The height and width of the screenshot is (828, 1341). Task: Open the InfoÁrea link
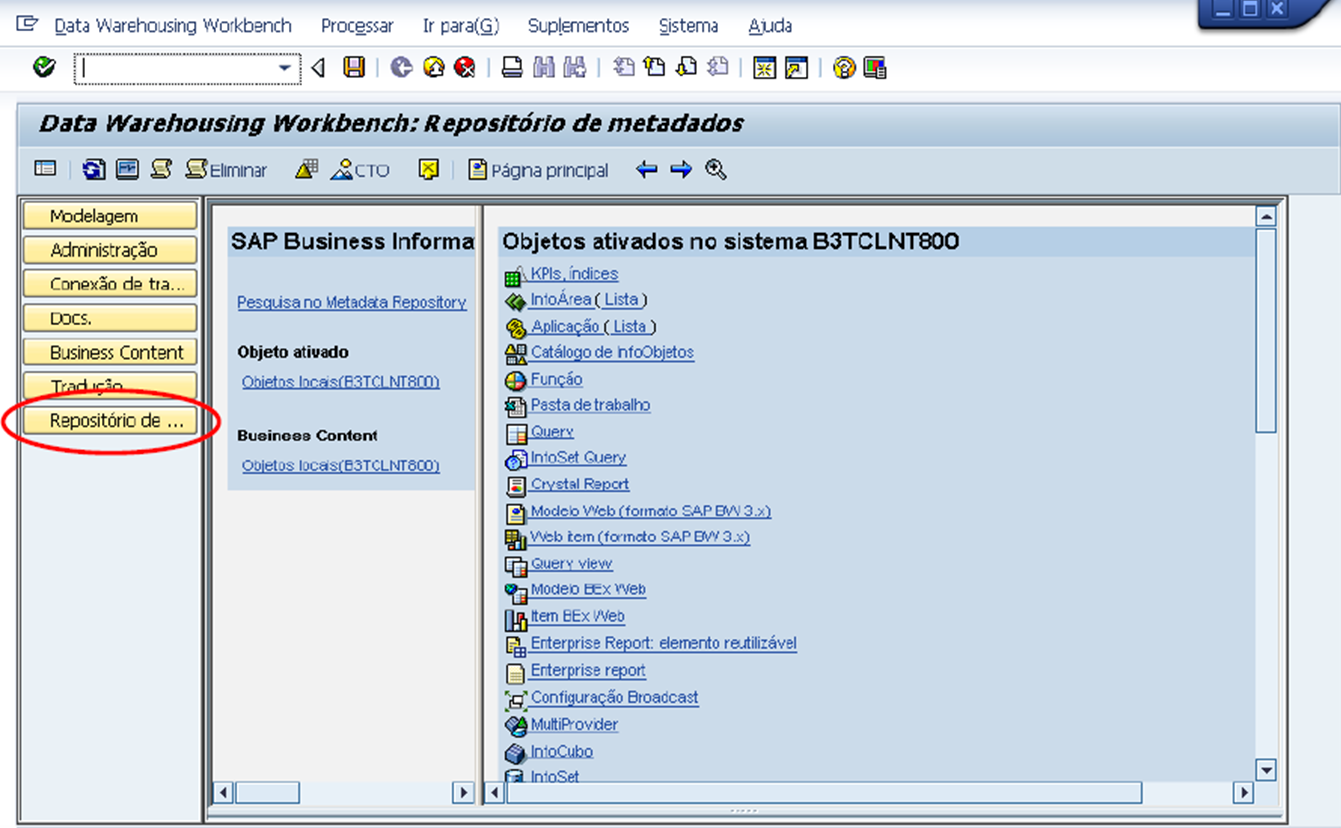[x=561, y=299]
